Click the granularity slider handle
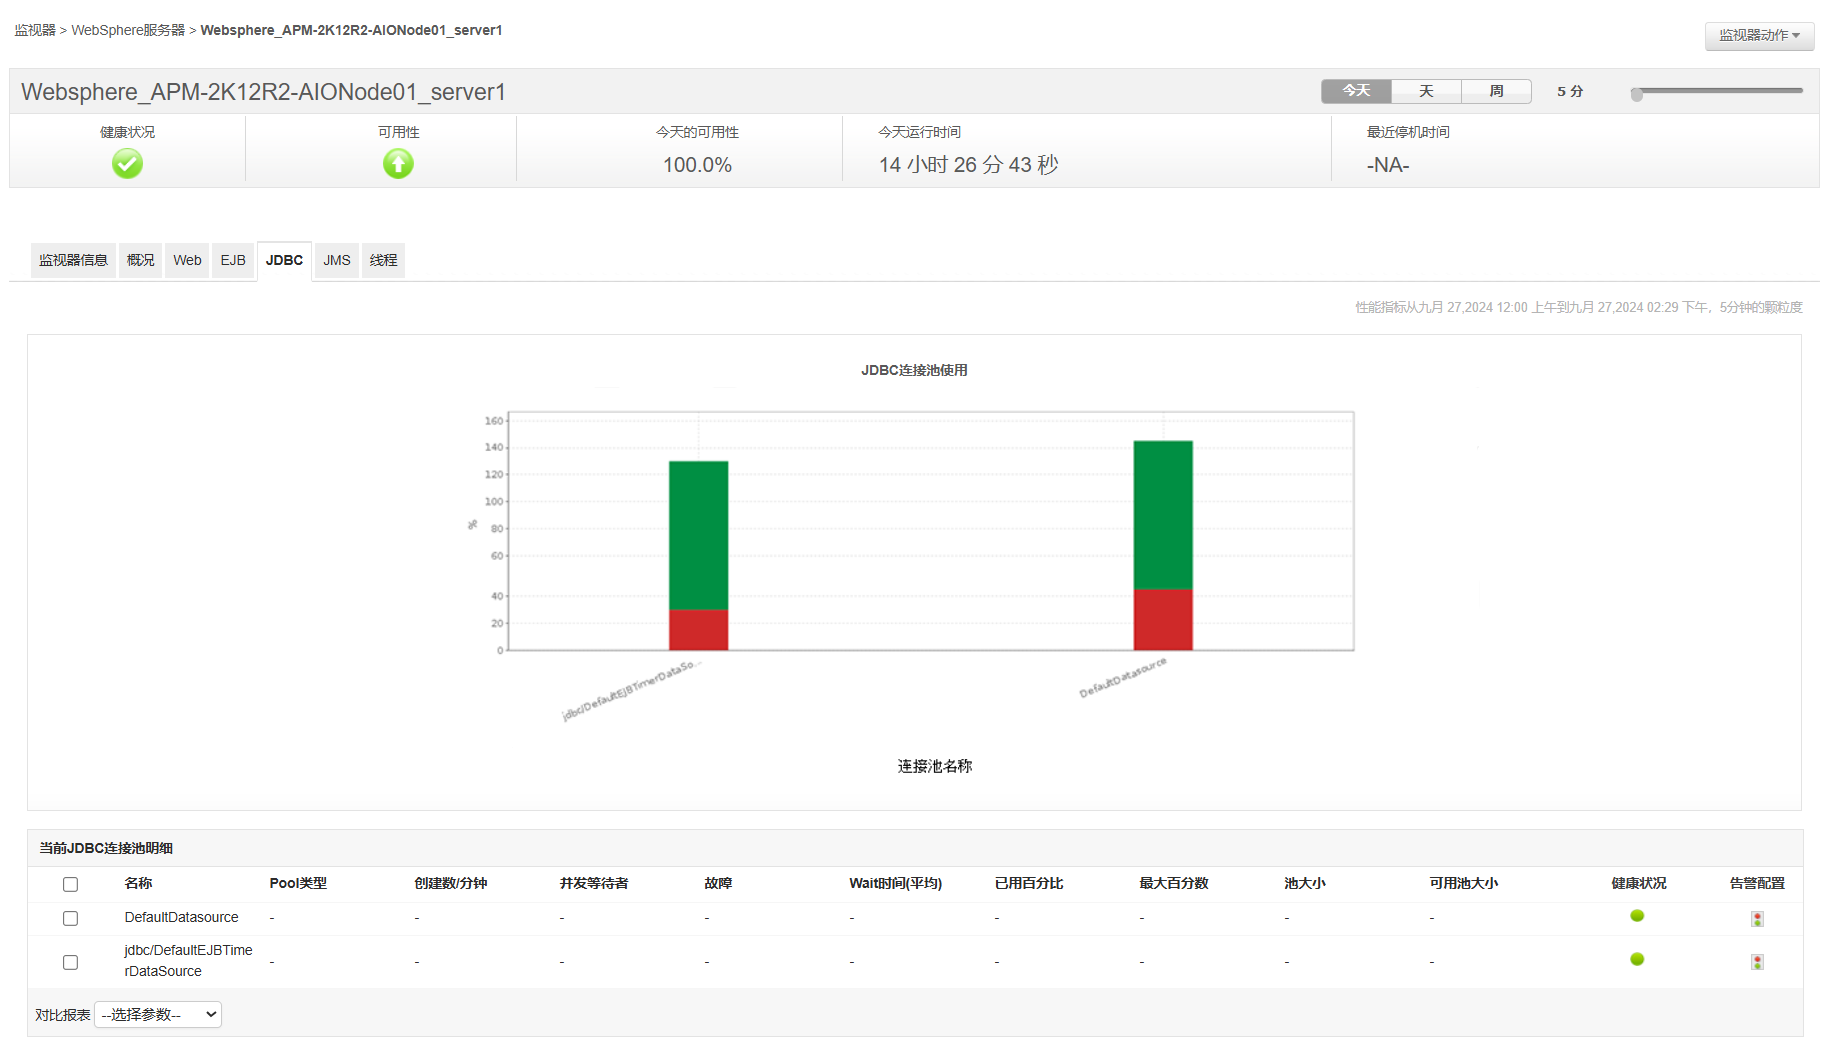Image resolution: width=1836 pixels, height=1051 pixels. point(1636,94)
